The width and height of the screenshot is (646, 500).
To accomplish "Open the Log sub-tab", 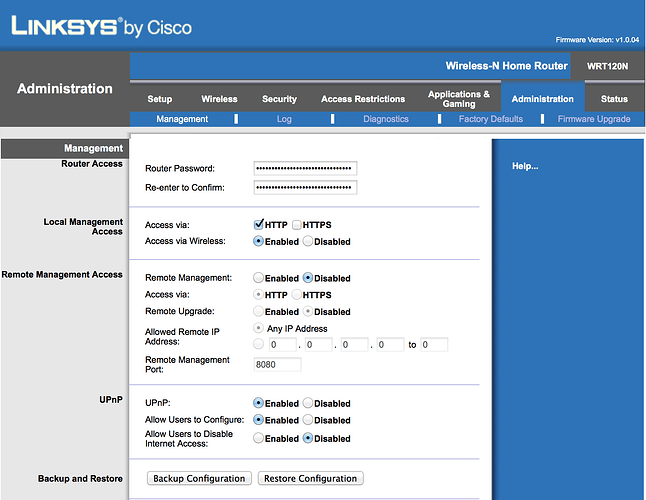I will tap(284, 119).
